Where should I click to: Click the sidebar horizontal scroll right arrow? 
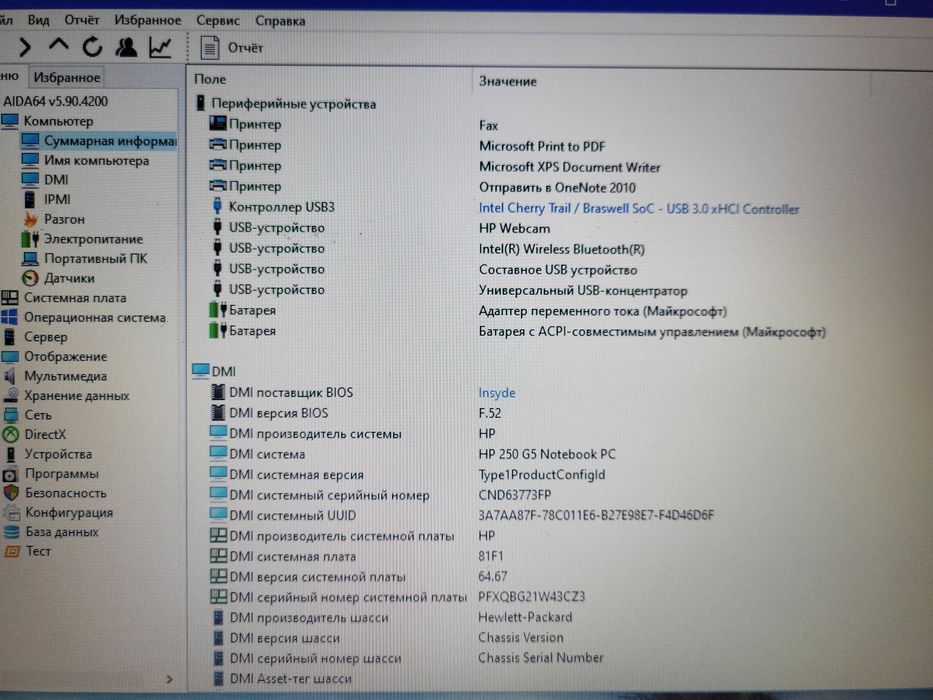(x=169, y=679)
